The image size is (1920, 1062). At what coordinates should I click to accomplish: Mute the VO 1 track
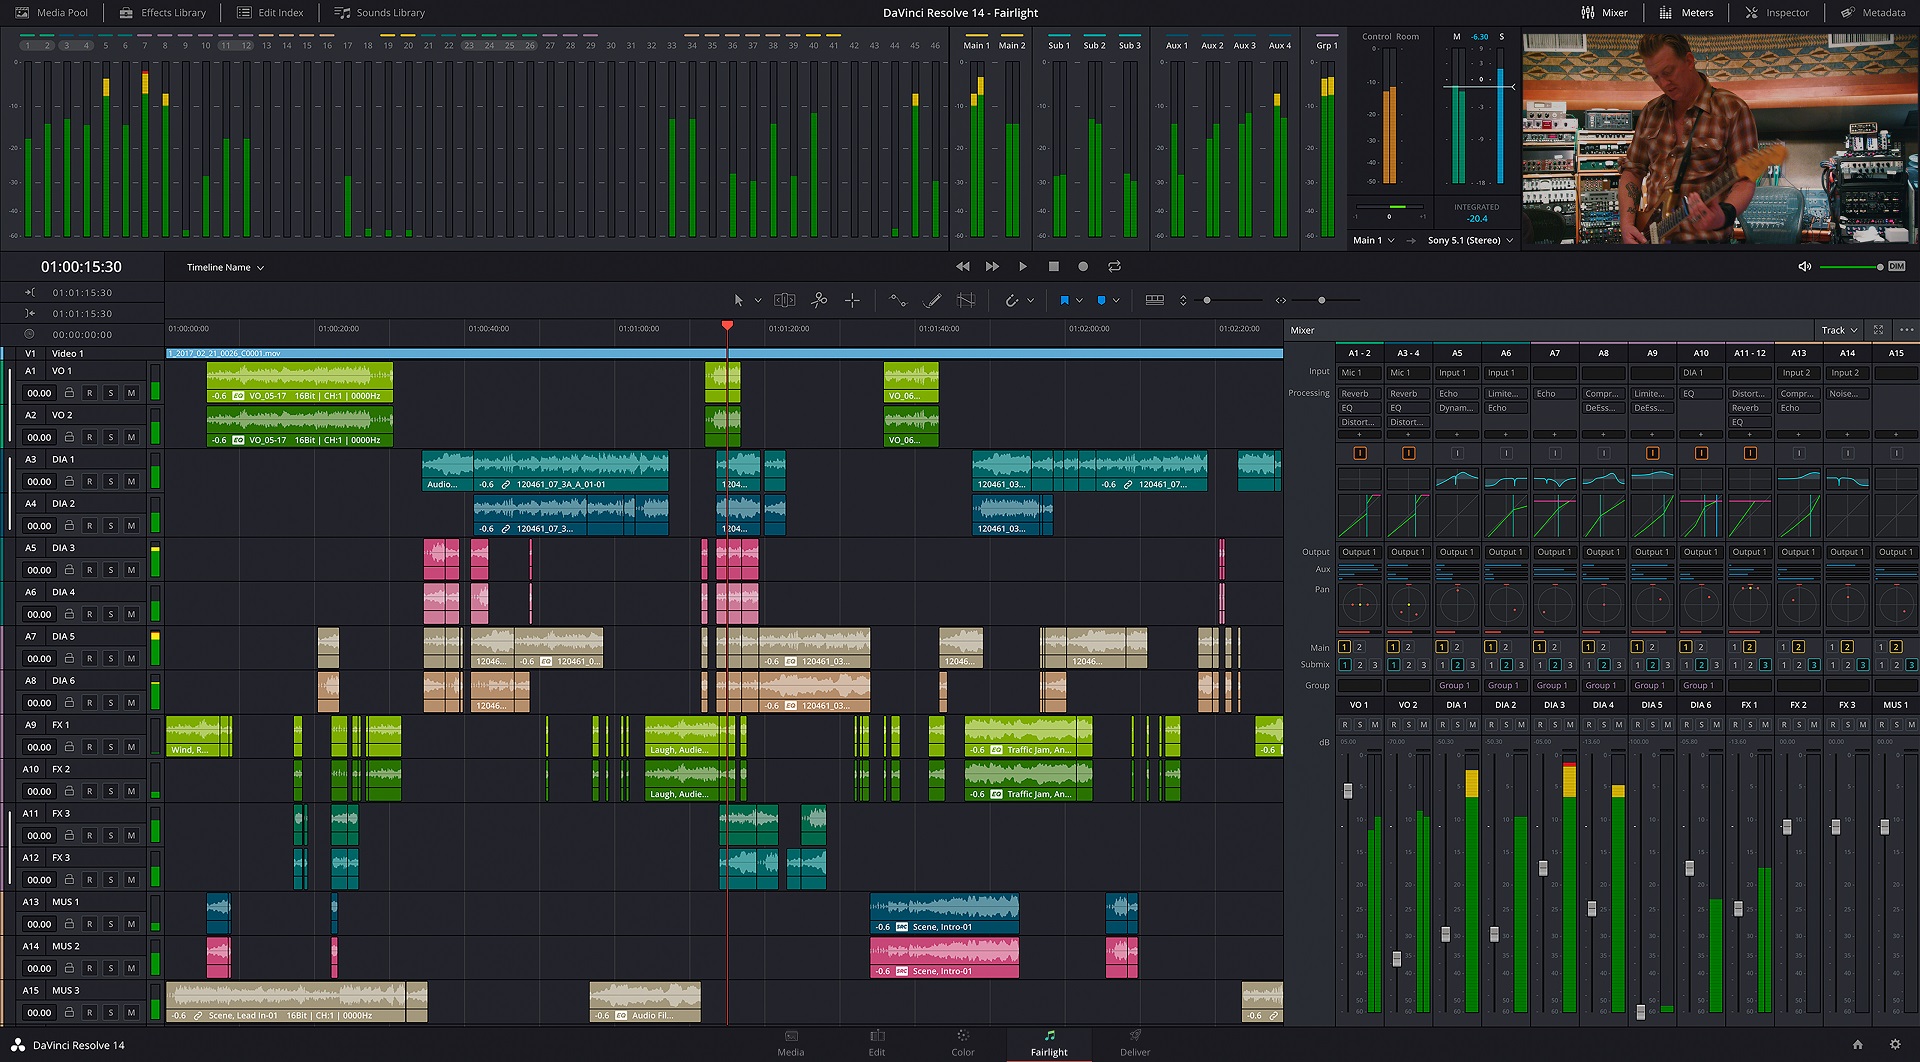[x=131, y=393]
